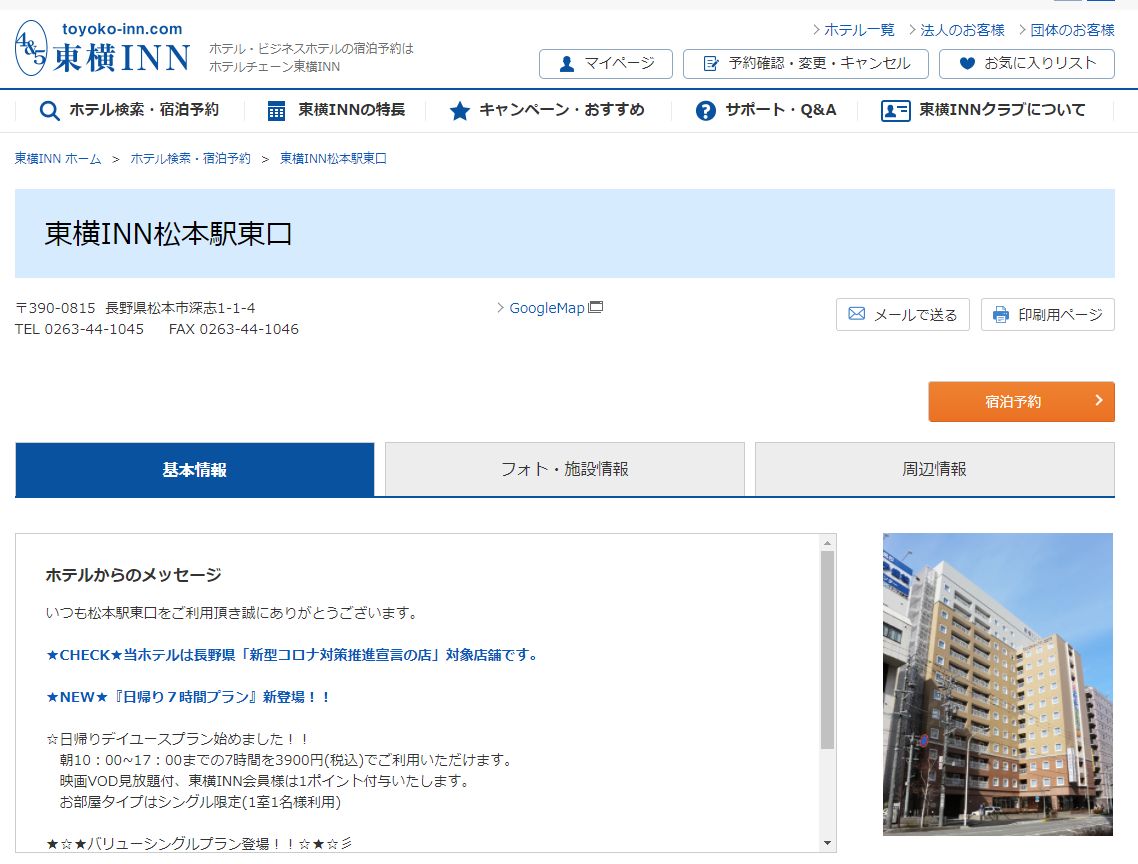This screenshot has height=864, width=1138.
Task: Click the orange 宿泊予約 button
Action: 1022,402
